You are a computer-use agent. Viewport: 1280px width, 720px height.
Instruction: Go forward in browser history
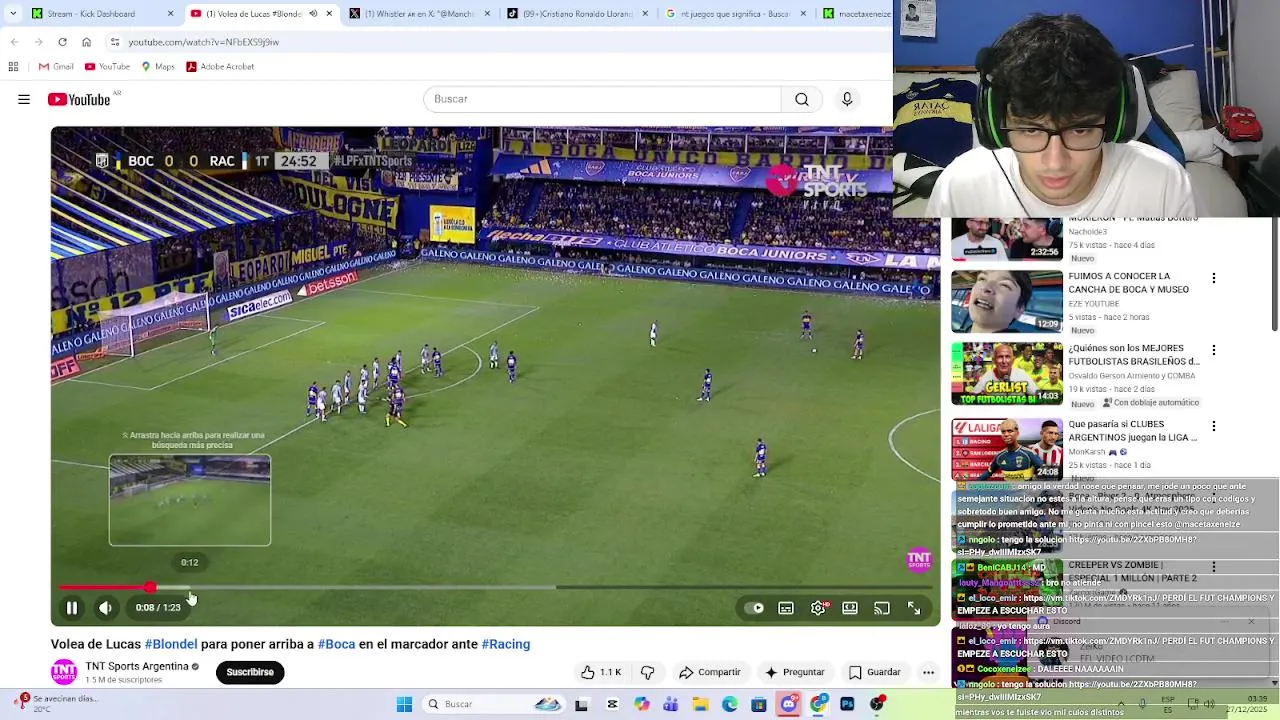click(x=38, y=42)
